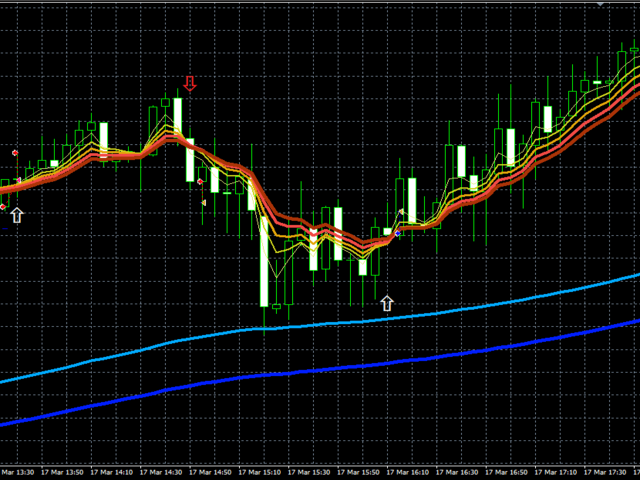Viewport: 640px width, 480px height.
Task: Select the red dot beside the left white arrow
Action: 3,206
